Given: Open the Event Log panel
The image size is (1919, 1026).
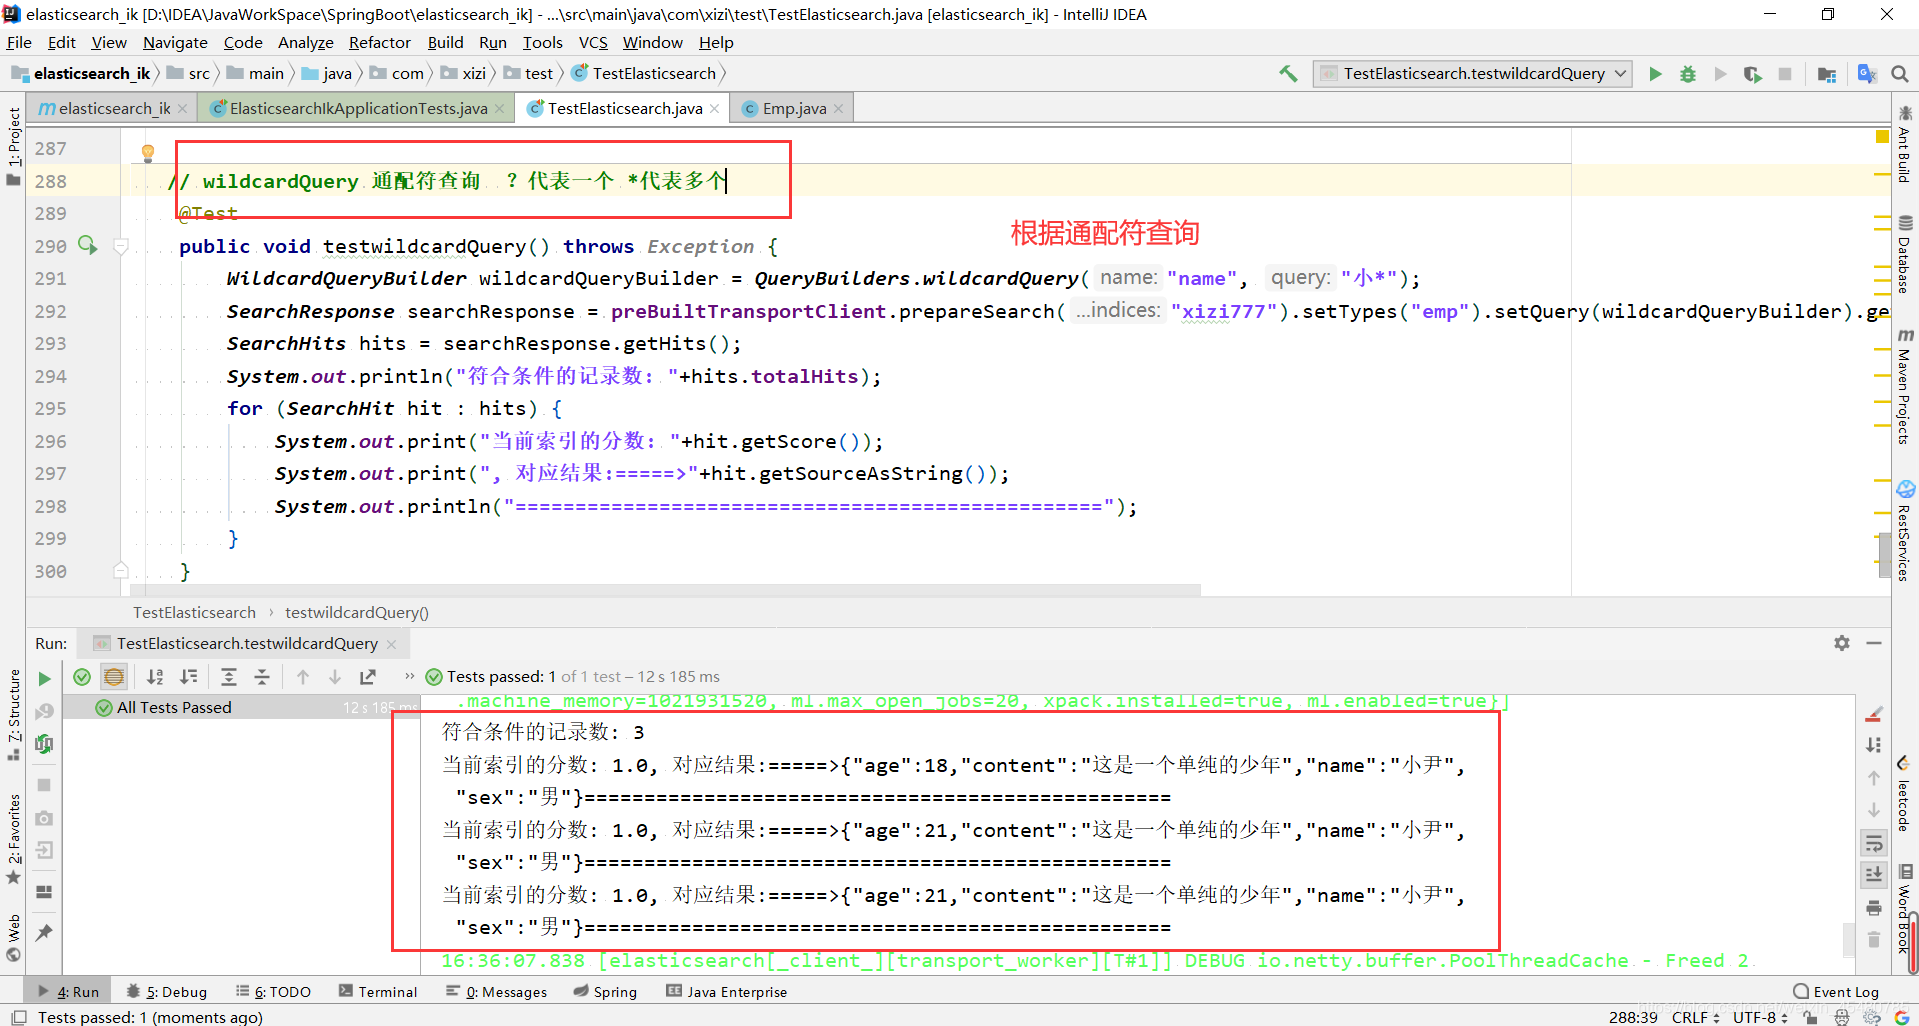Looking at the screenshot, I should [1836, 992].
